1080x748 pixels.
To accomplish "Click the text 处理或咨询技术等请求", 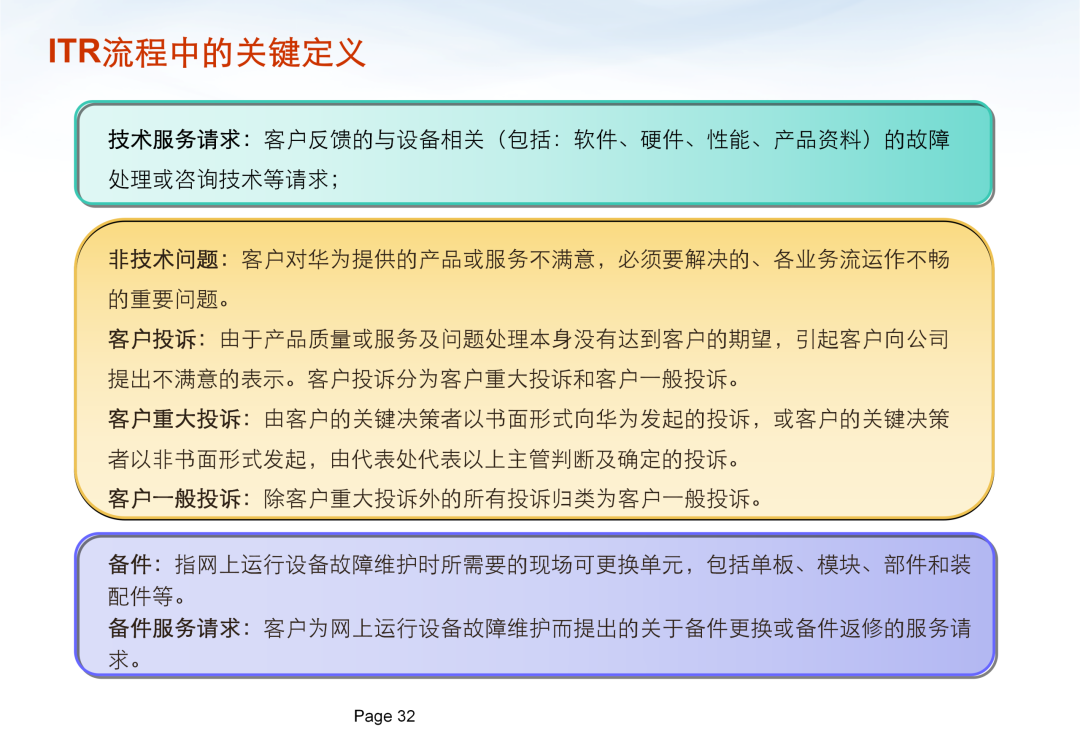I will tap(218, 180).
